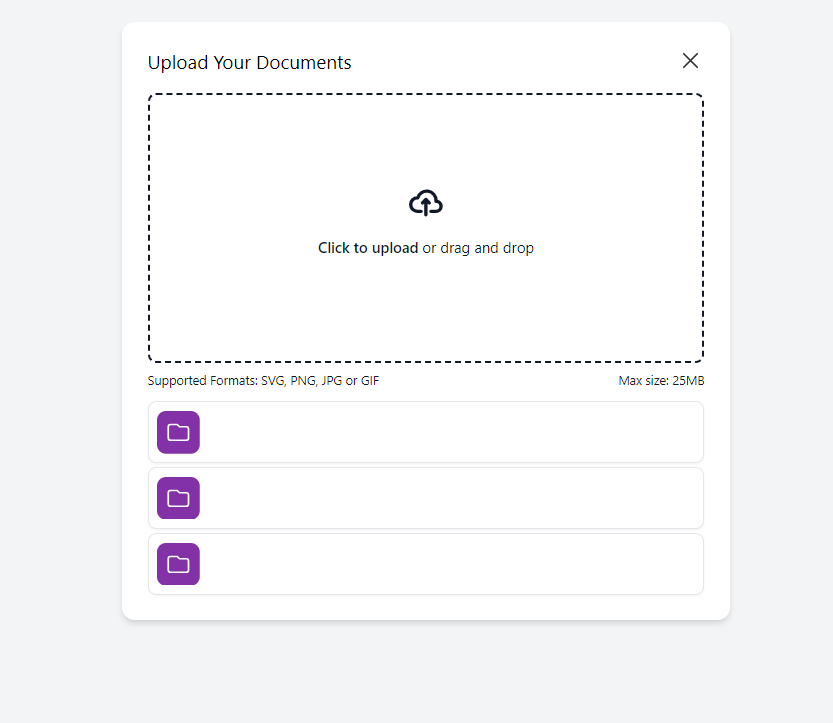Open the third purple folder icon
Image resolution: width=833 pixels, height=723 pixels.
coord(178,564)
